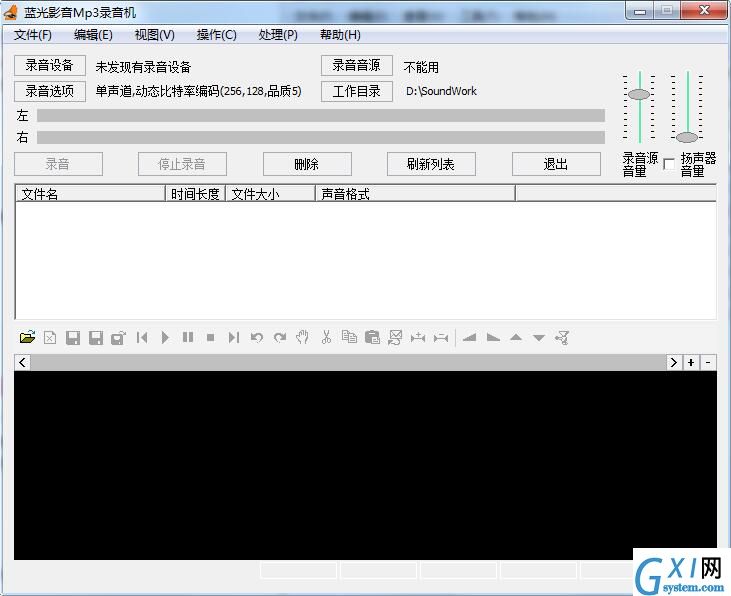
Task: Click the undo arrow icon
Action: coord(256,337)
